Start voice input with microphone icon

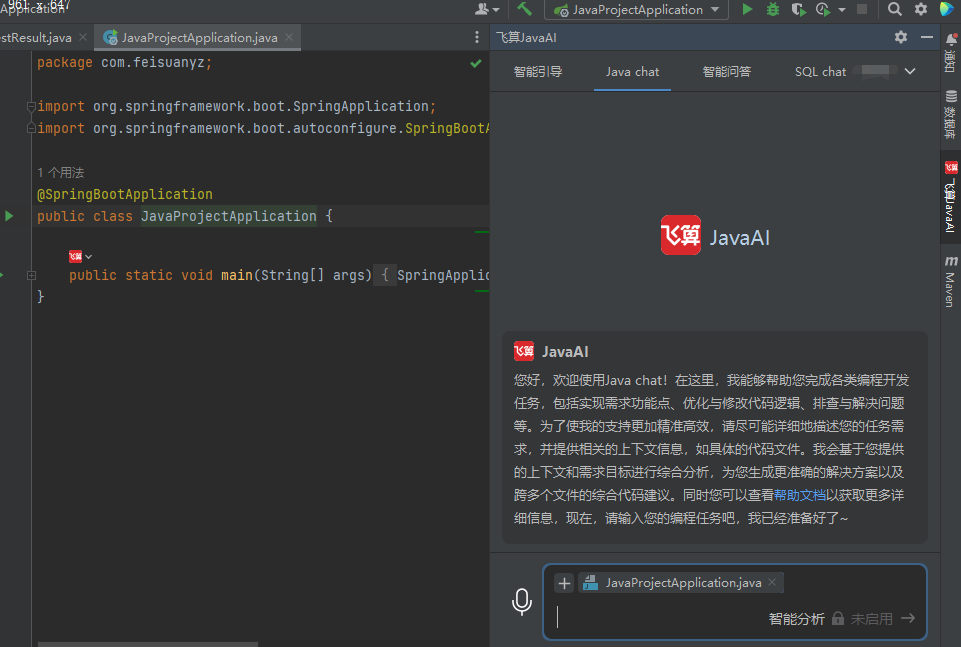point(522,602)
